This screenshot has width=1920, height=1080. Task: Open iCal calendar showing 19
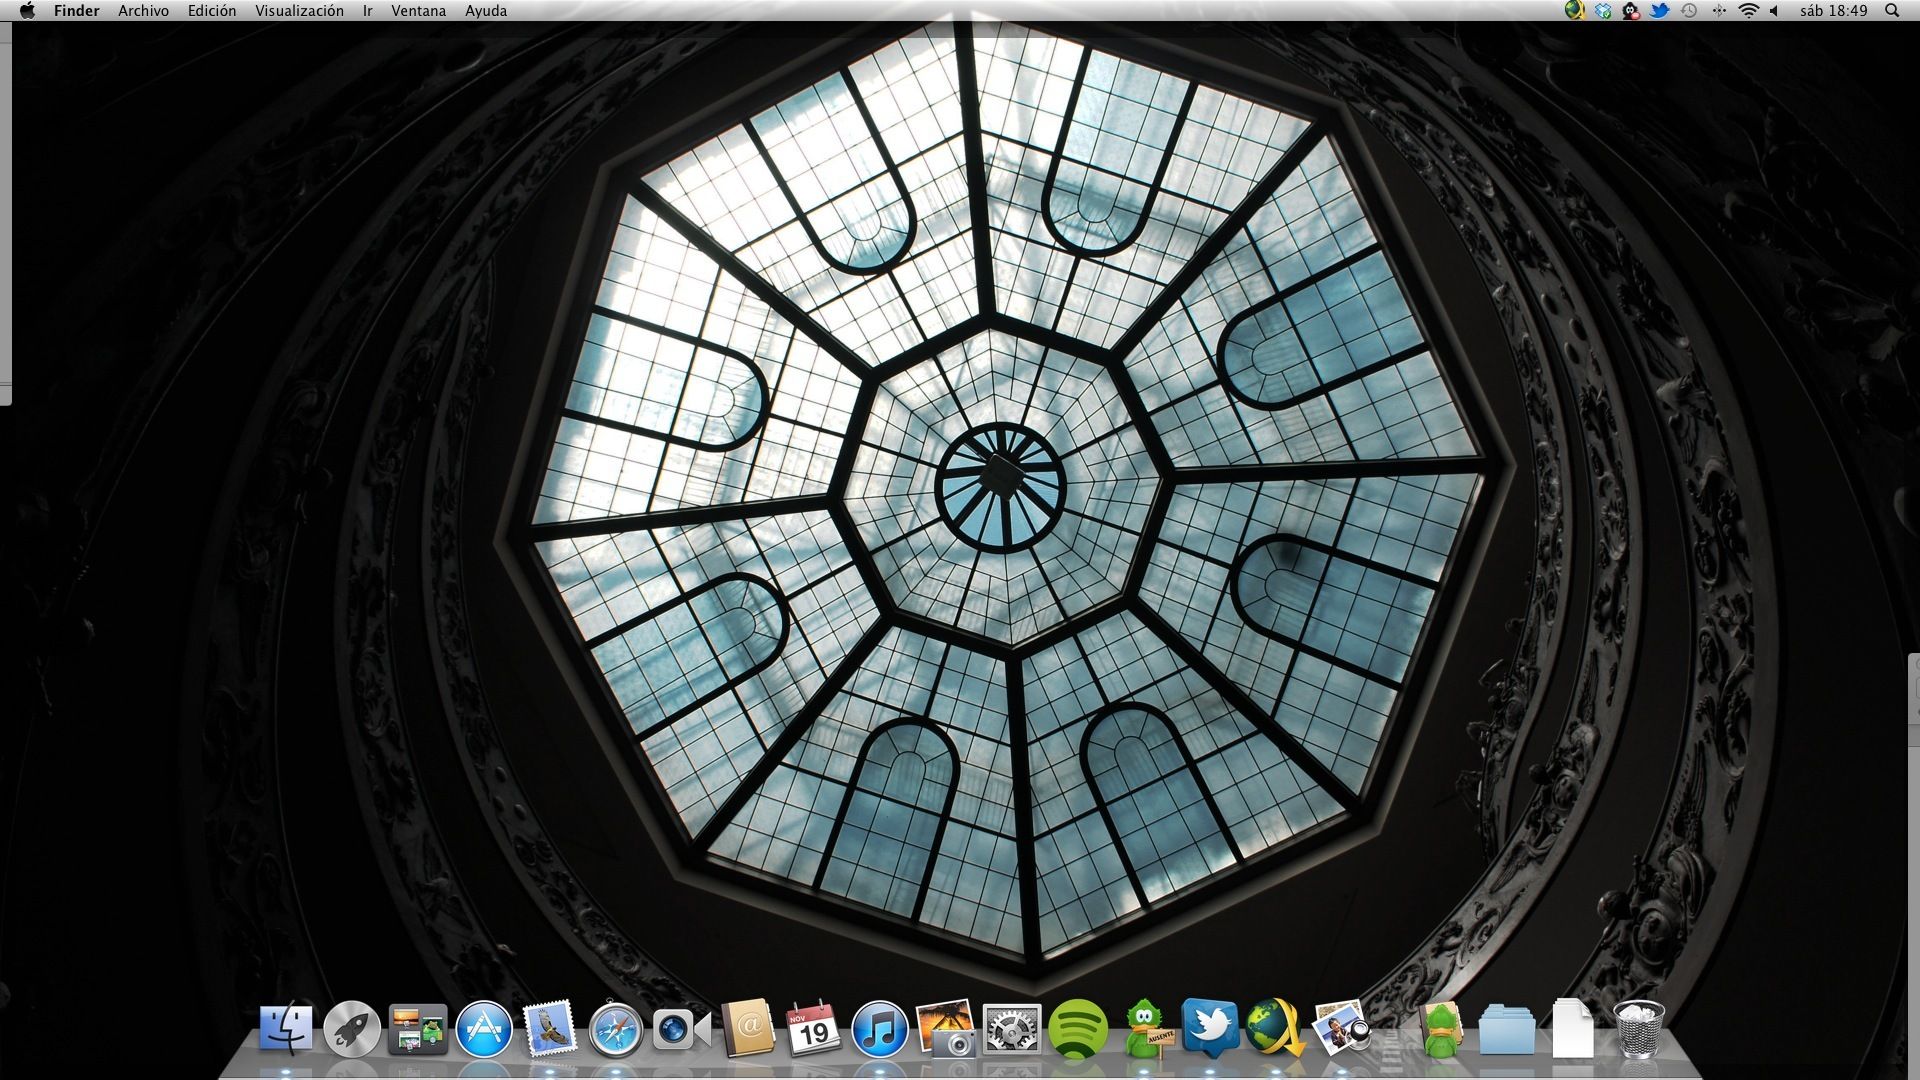point(813,1029)
